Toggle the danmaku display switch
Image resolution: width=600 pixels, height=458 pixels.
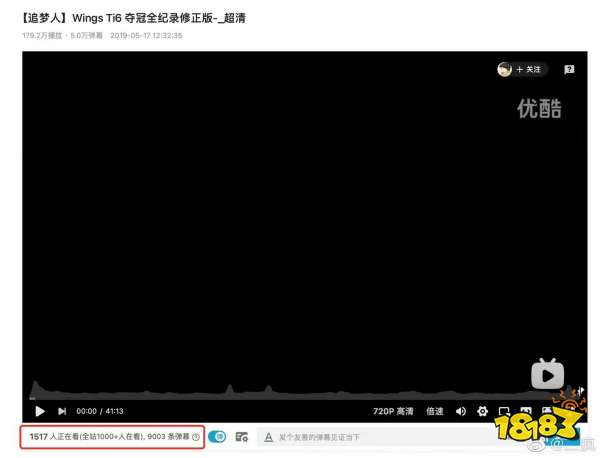(x=217, y=437)
